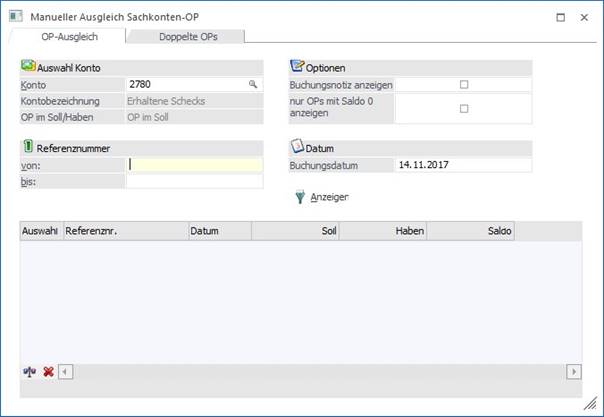Toggle nur OPs mit Saldo 0 anzeigen
The image size is (604, 417).
click(x=463, y=108)
